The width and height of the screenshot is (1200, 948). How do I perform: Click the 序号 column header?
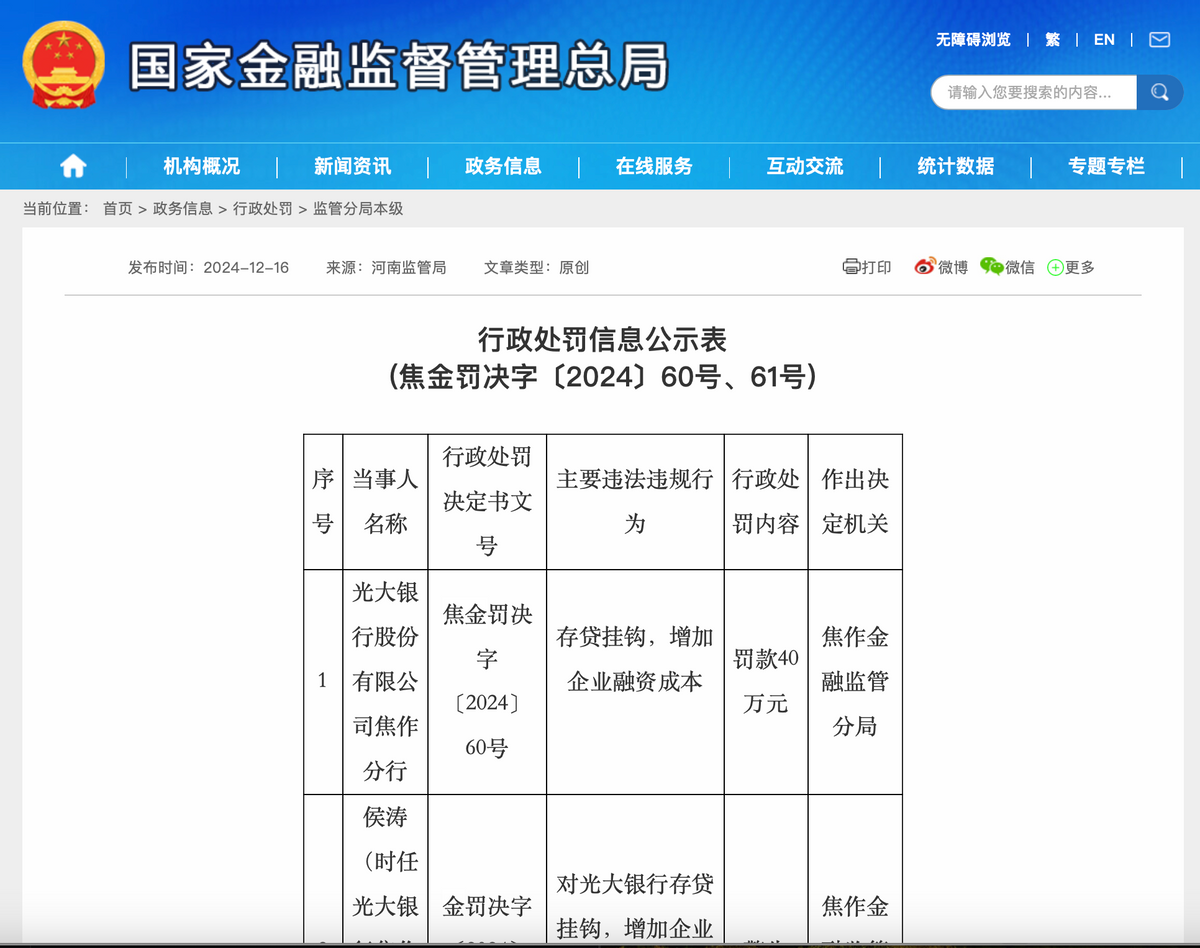(x=323, y=502)
